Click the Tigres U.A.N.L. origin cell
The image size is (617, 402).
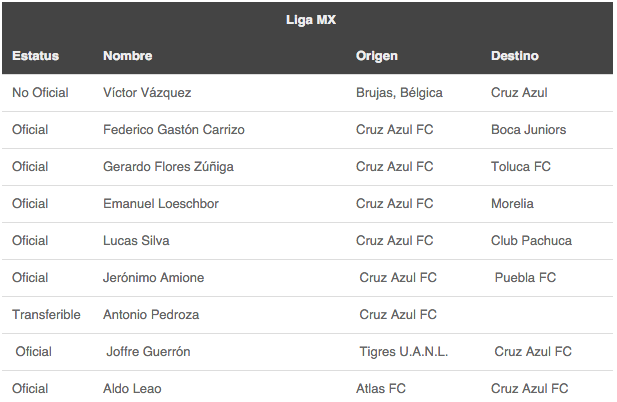point(403,352)
